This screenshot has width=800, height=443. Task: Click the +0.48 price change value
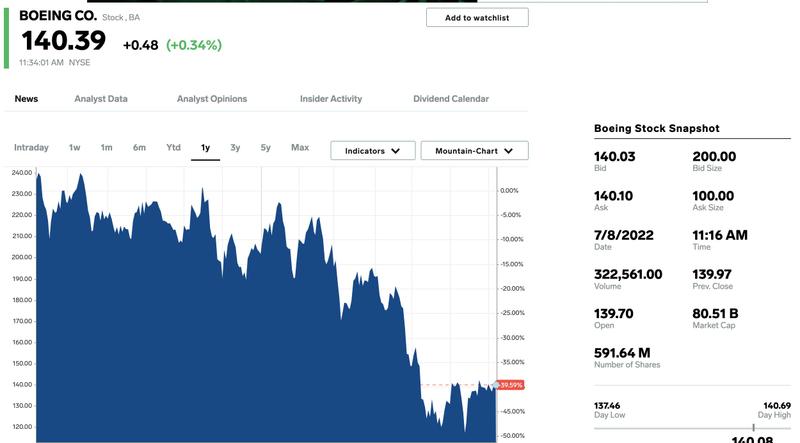click(140, 45)
